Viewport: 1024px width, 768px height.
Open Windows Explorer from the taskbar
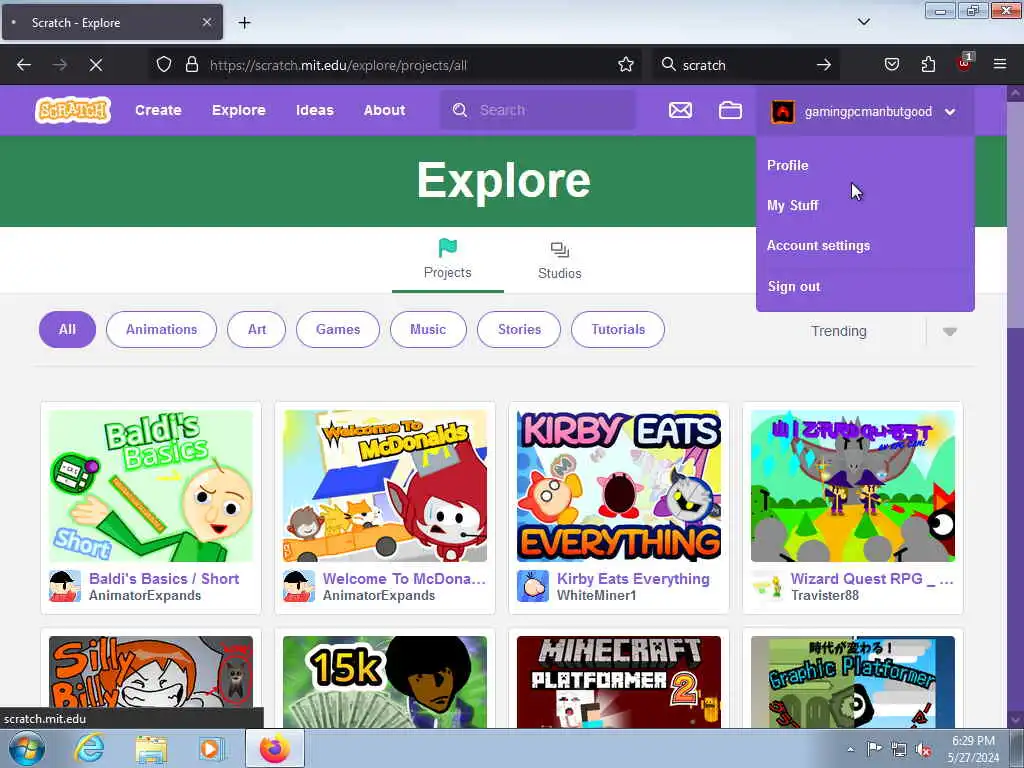(x=151, y=749)
